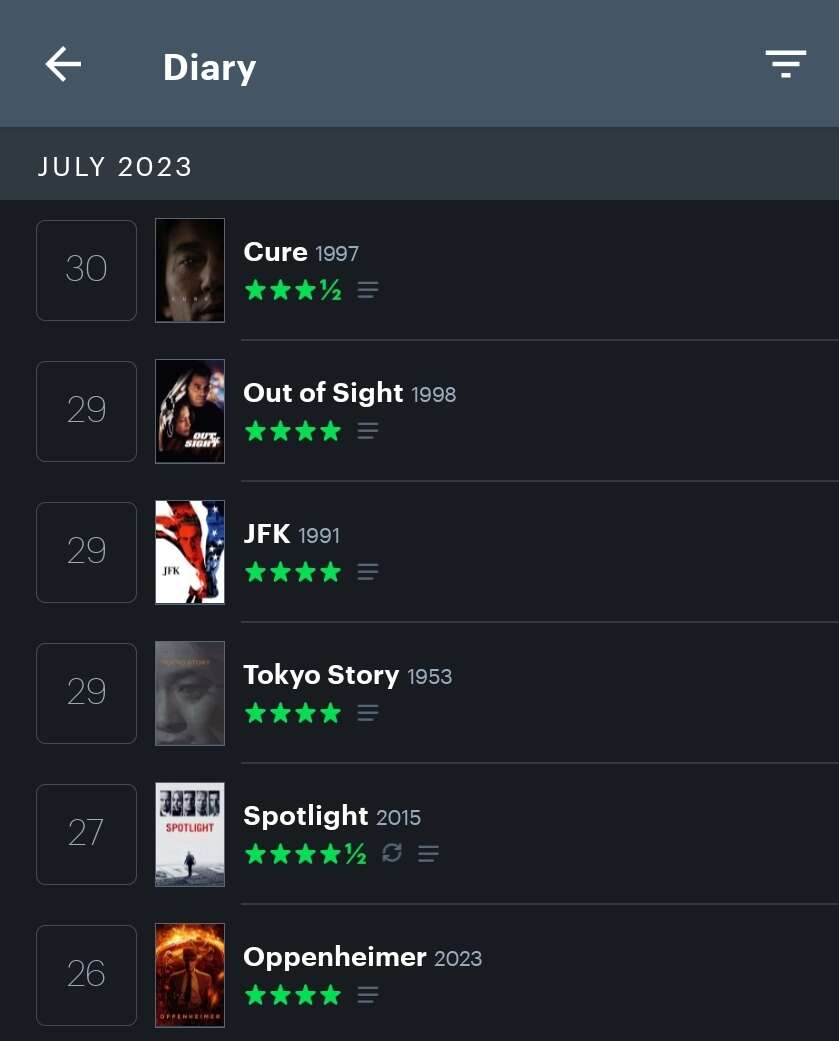The width and height of the screenshot is (839, 1041).
Task: Open the Out of Sight poster
Action: (190, 411)
